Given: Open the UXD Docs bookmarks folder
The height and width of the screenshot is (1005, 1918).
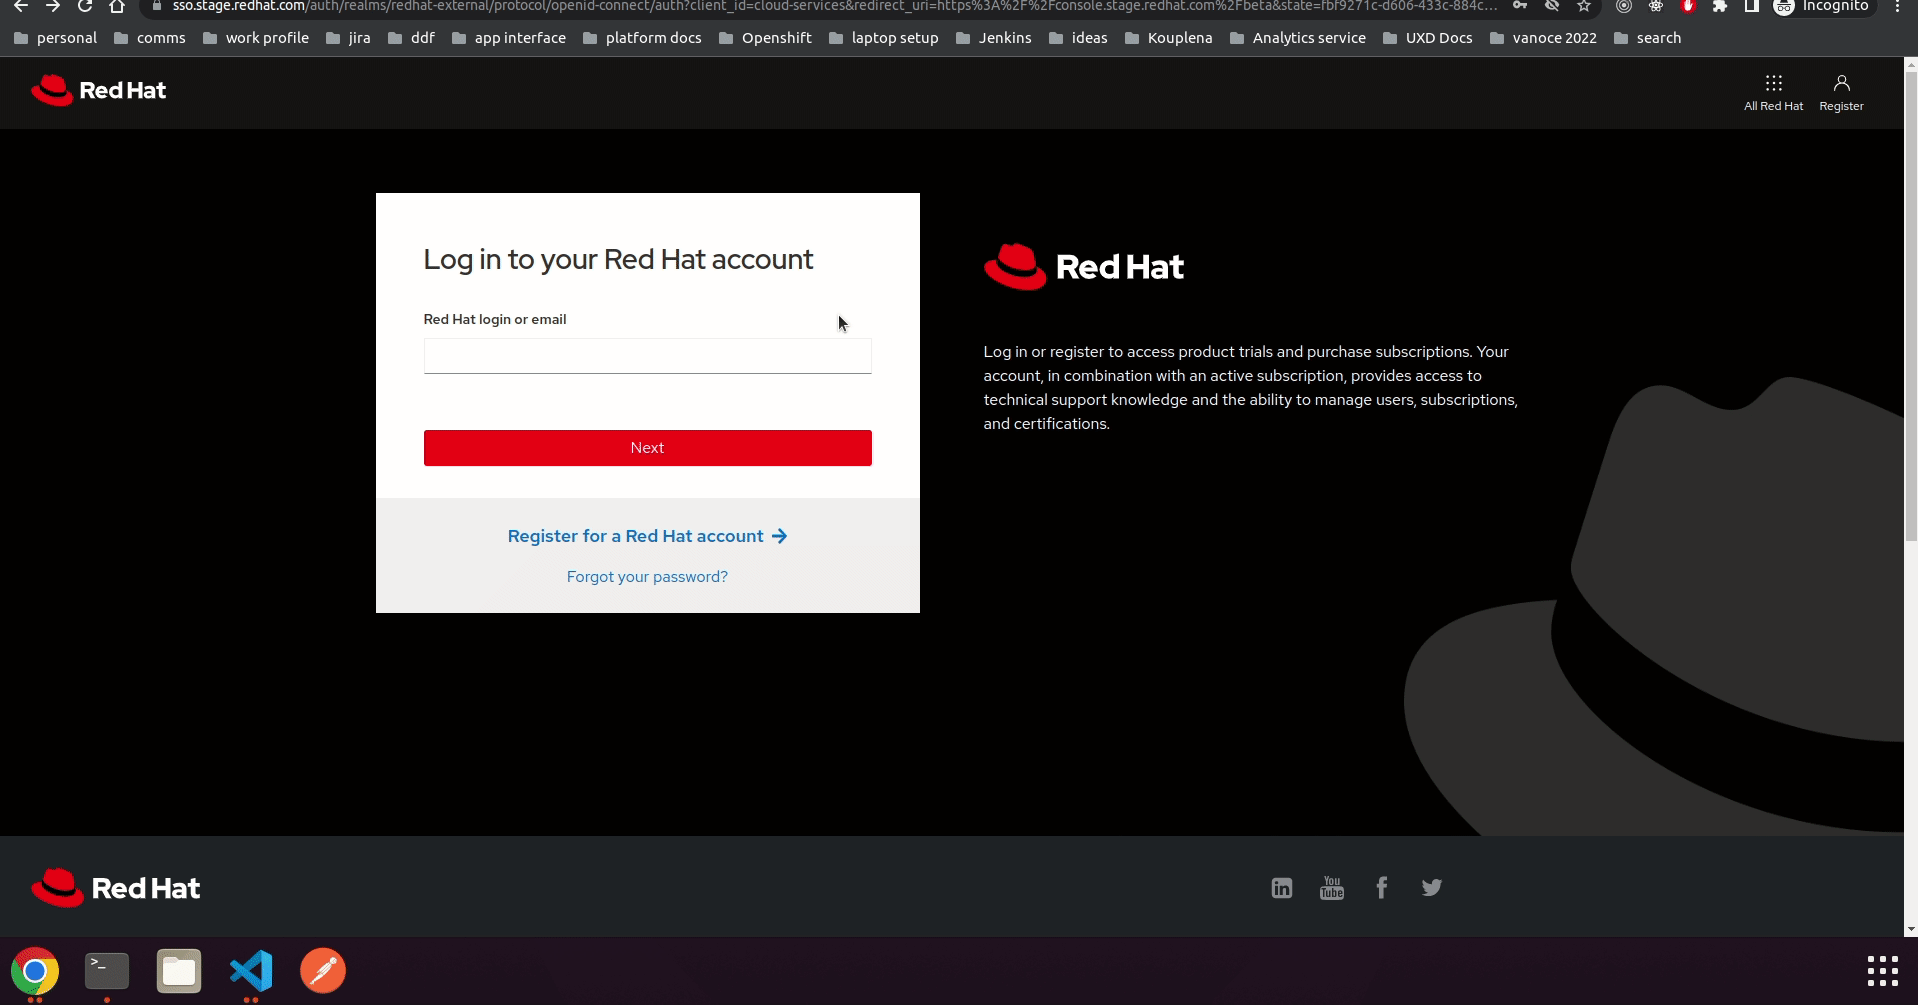Looking at the screenshot, I should click(1428, 38).
